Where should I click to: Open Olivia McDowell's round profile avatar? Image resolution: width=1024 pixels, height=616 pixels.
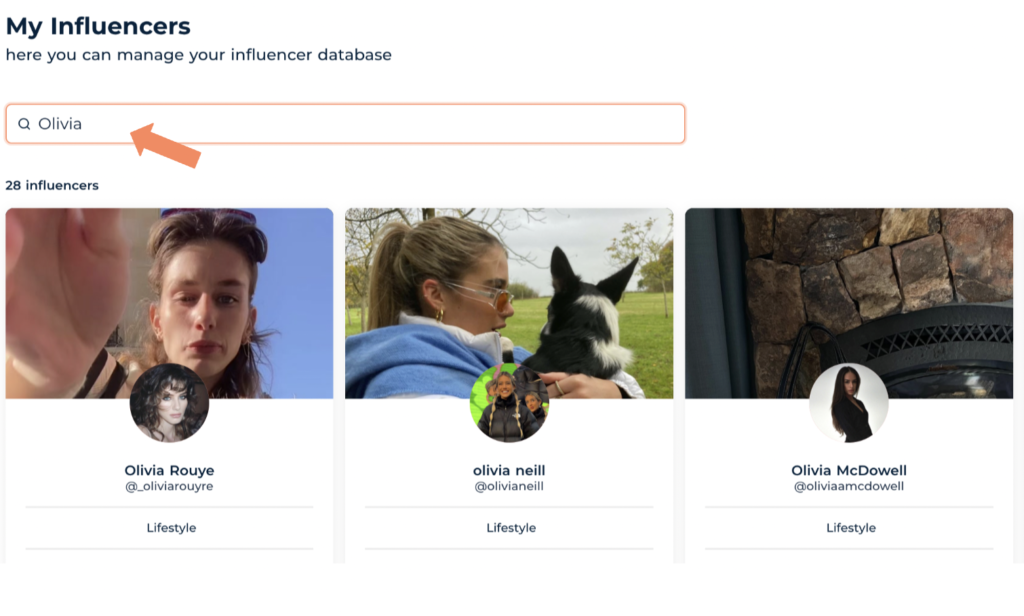click(x=849, y=403)
